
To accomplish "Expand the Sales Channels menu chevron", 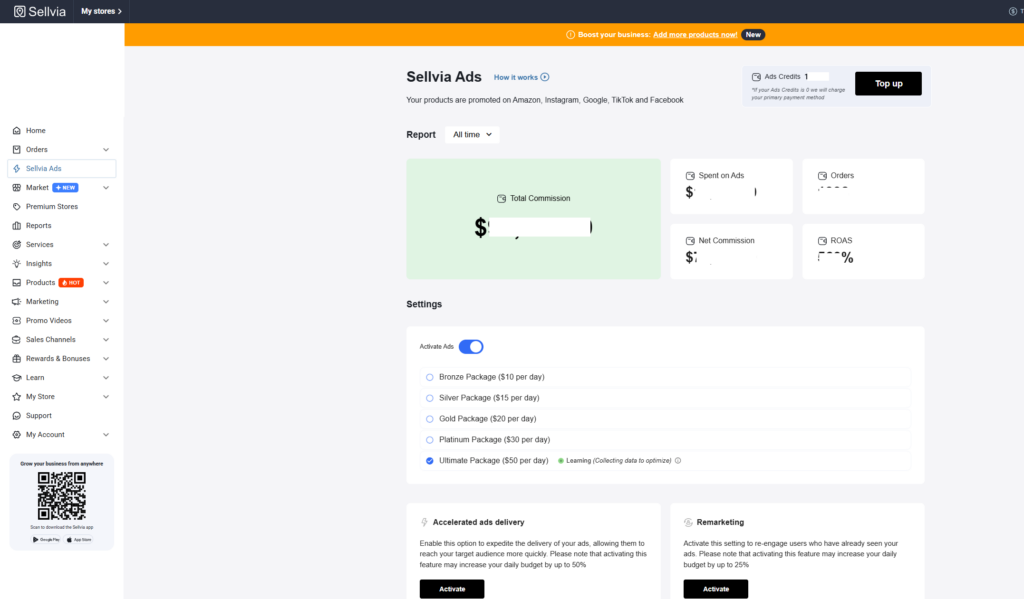I will click(106, 340).
